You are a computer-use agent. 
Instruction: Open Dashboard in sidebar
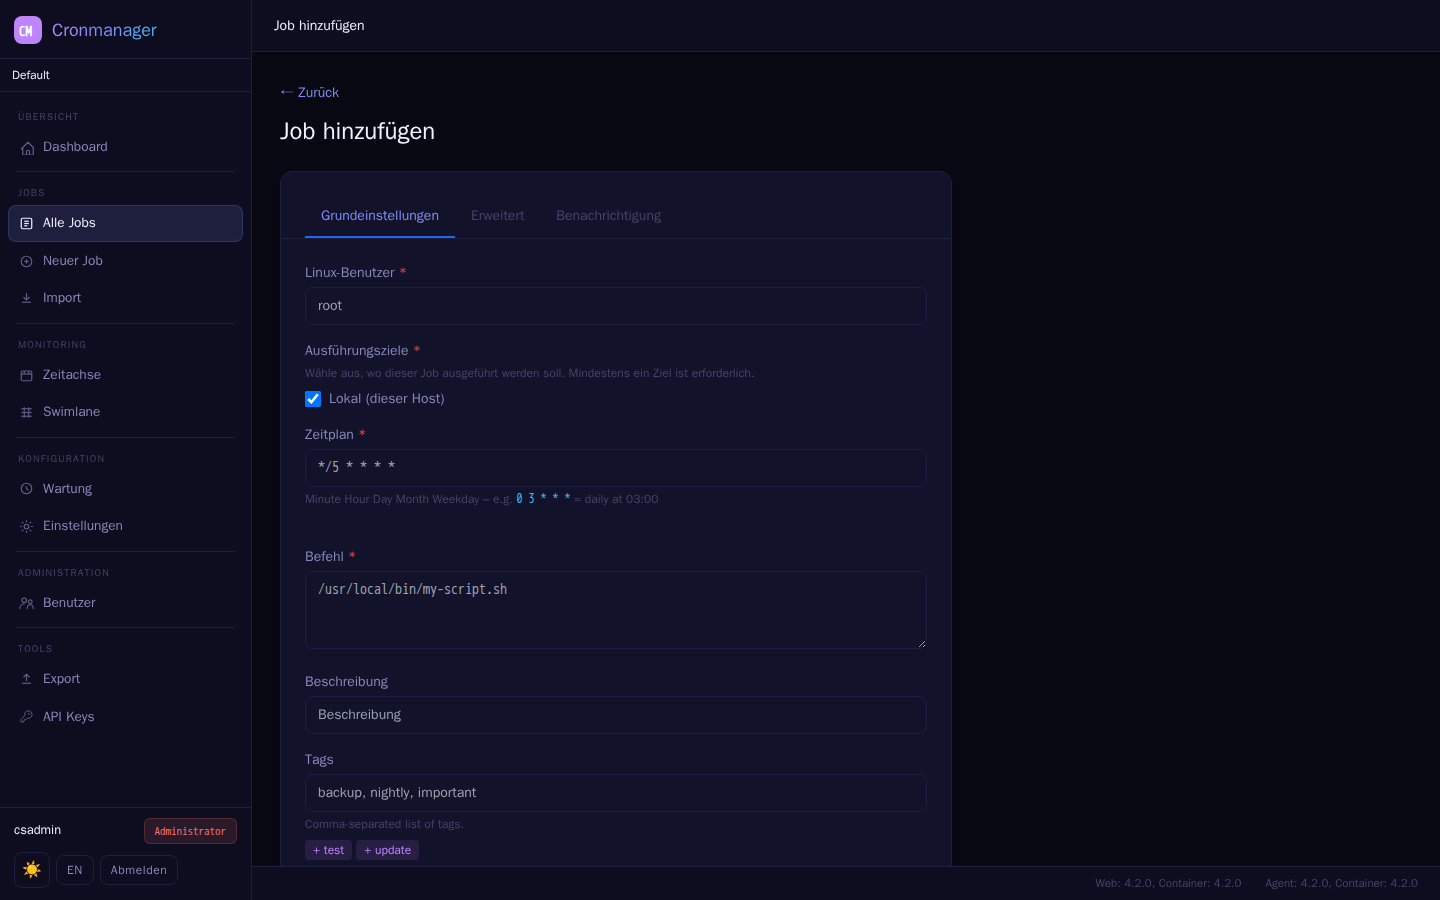click(x=125, y=147)
